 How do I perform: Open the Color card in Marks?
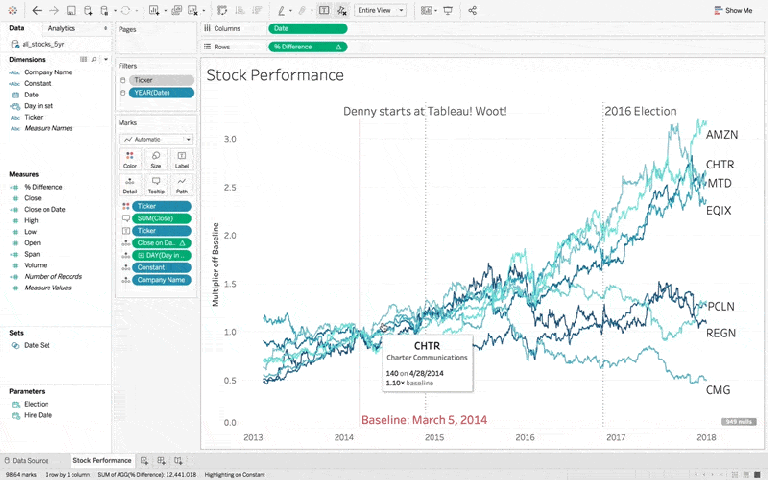[x=130, y=159]
